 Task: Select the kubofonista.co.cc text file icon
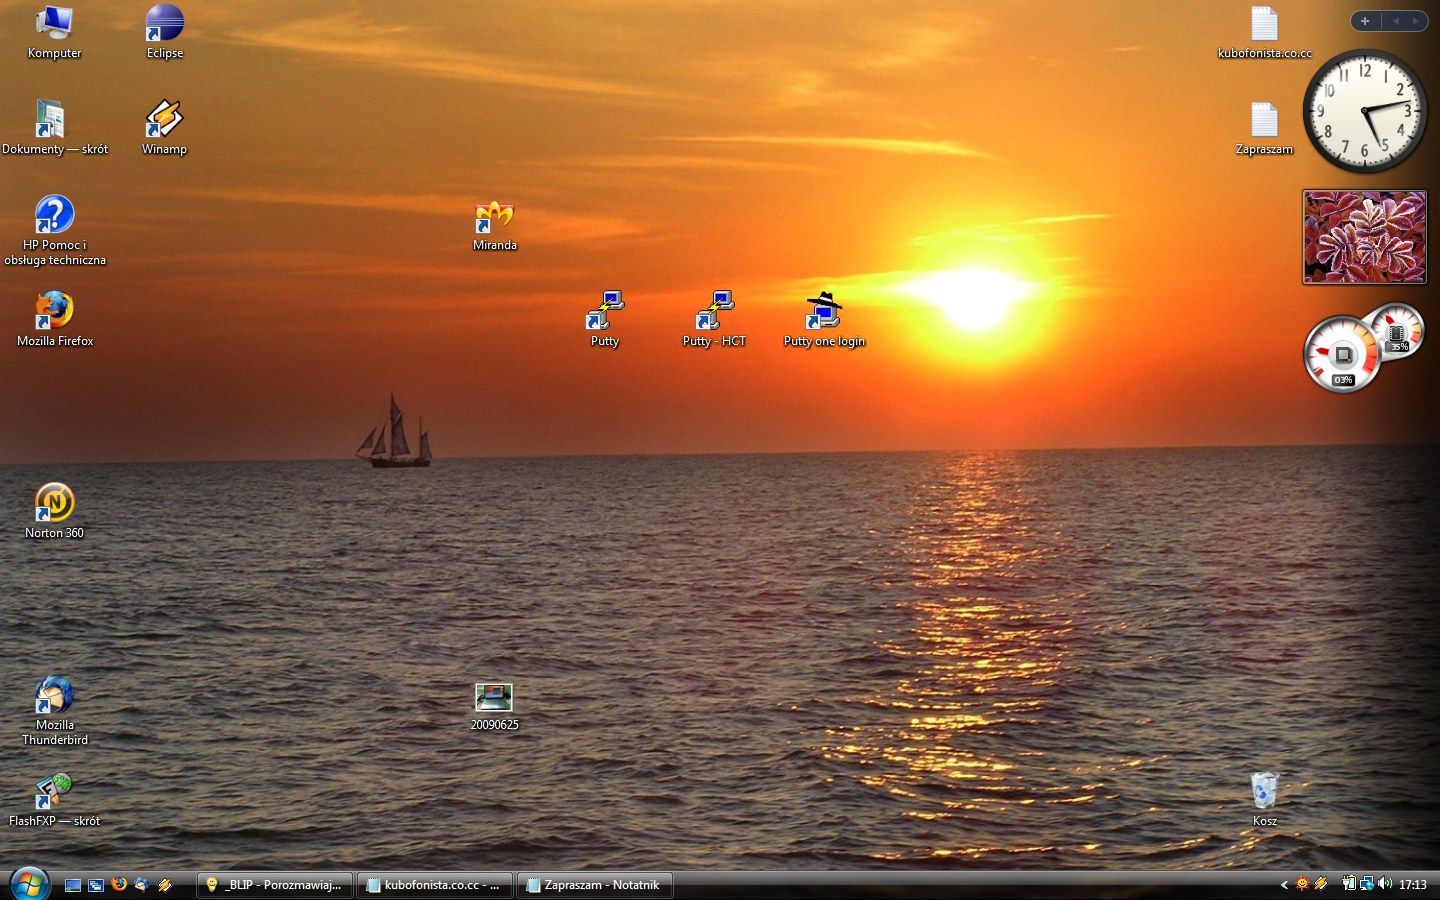(x=1264, y=32)
